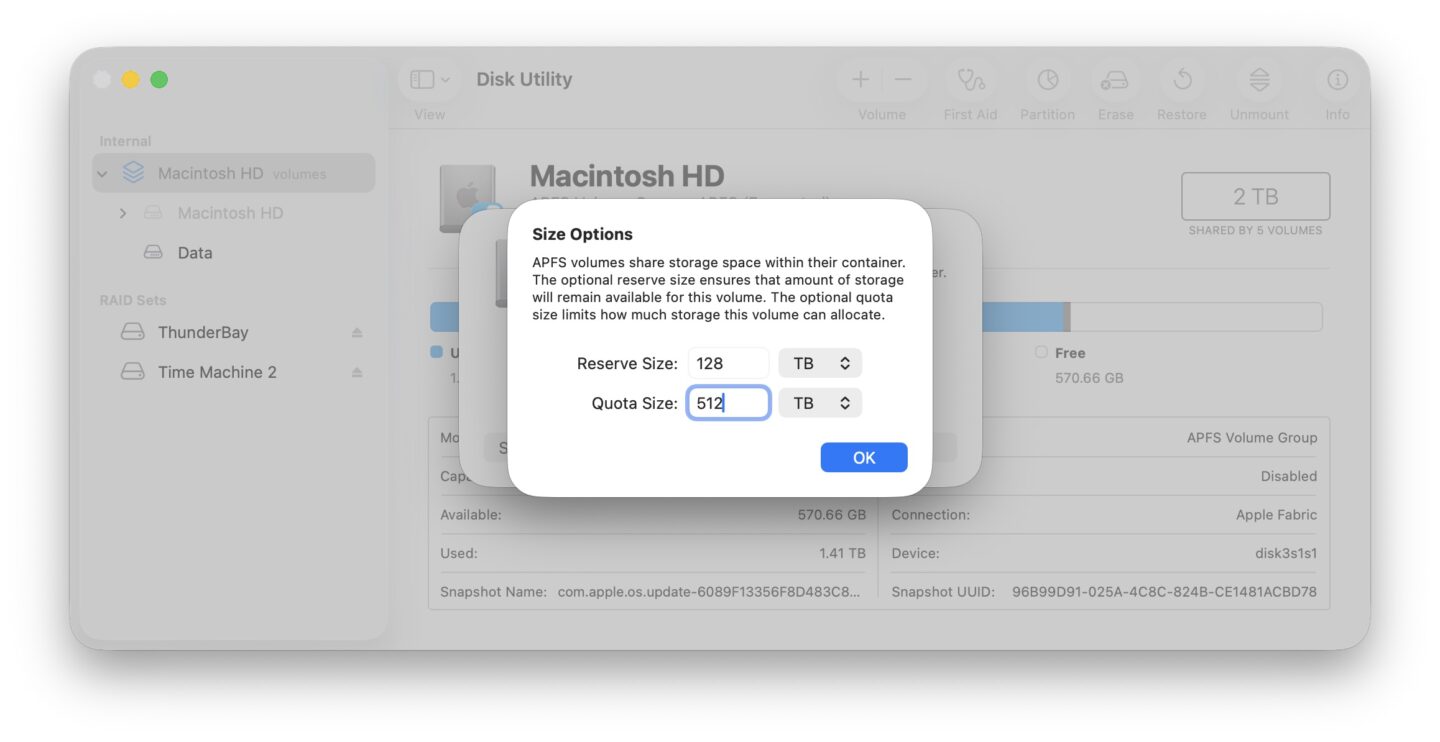The image size is (1440, 742).
Task: Show Info for the selected volume
Action: (x=1336, y=80)
